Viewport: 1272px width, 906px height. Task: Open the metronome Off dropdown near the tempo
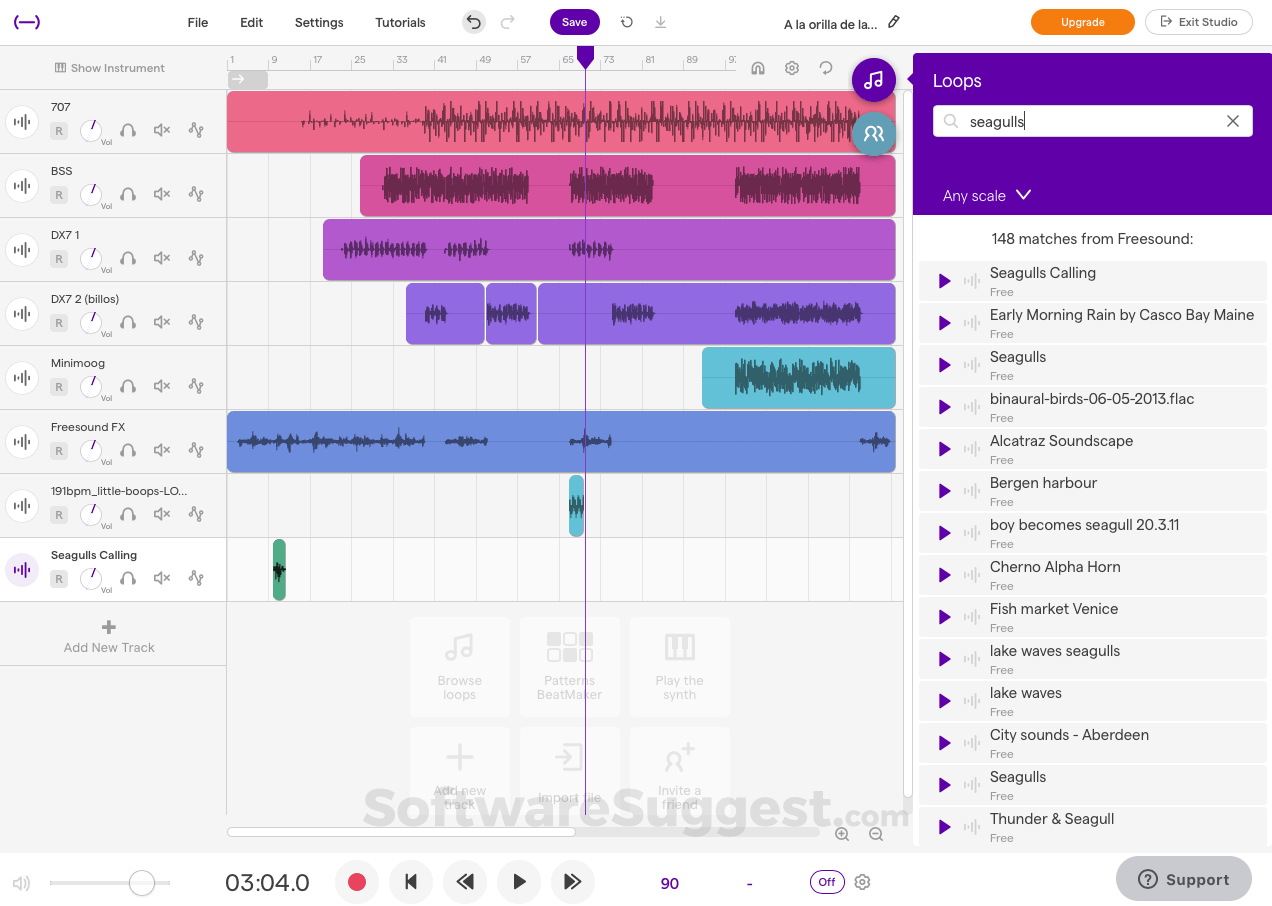coord(826,882)
